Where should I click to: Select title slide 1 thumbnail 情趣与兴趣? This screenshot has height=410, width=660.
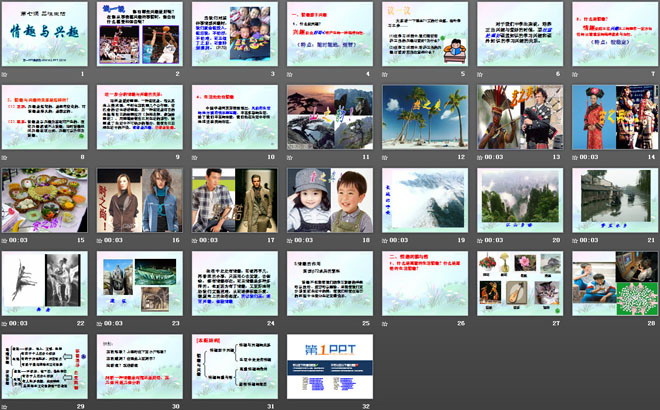[x=45, y=34]
